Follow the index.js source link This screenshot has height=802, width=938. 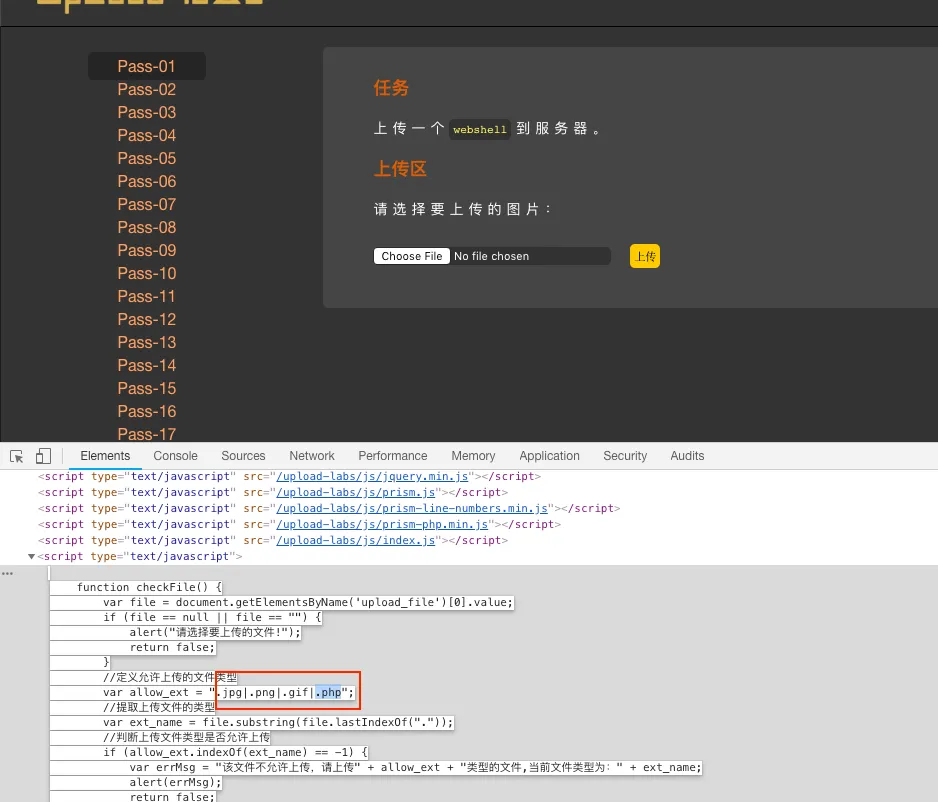click(x=356, y=541)
